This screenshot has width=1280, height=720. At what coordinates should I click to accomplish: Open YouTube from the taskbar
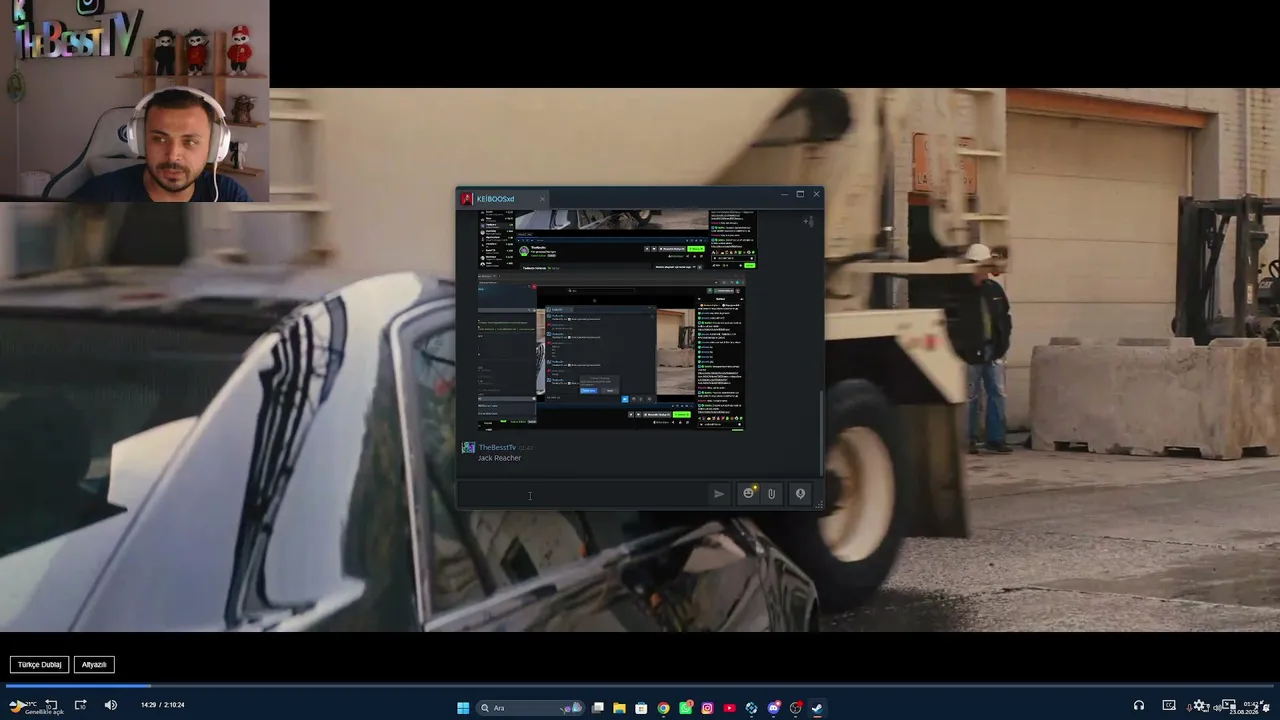pos(729,708)
